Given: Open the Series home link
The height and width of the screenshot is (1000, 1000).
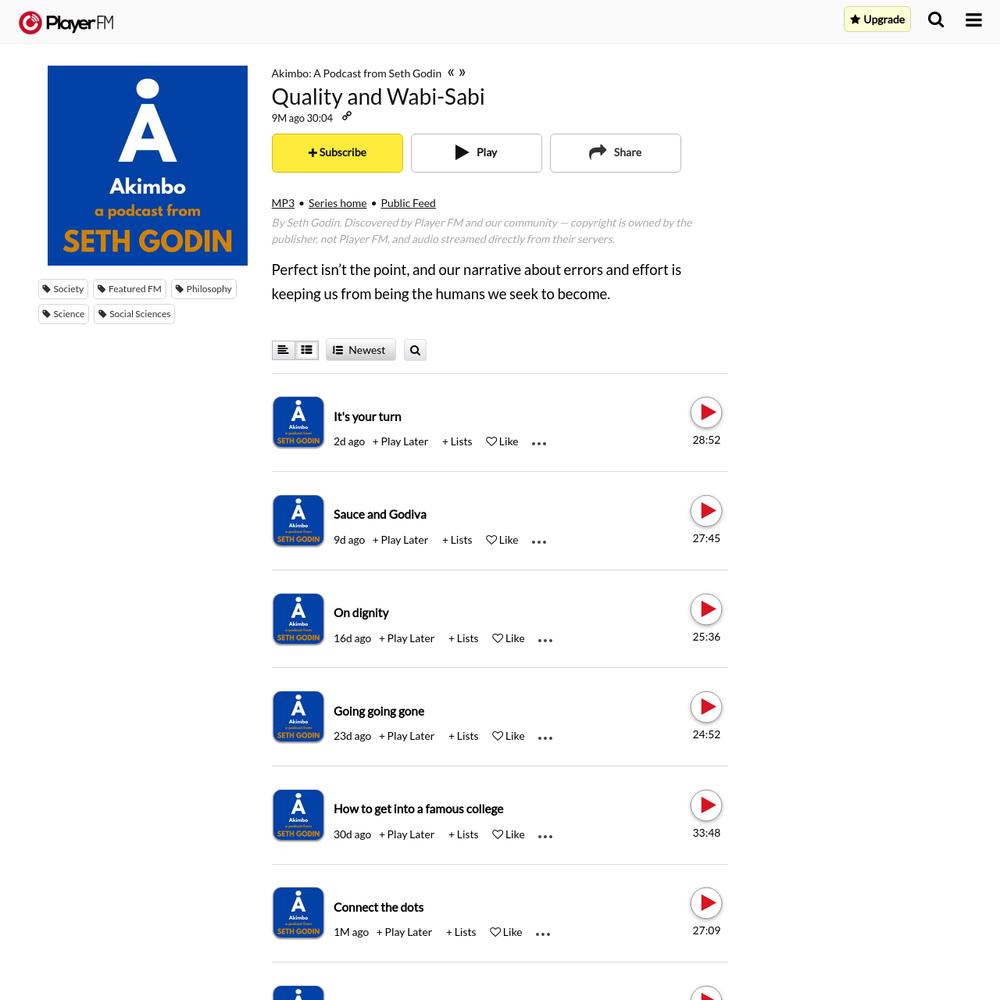Looking at the screenshot, I should tap(337, 203).
